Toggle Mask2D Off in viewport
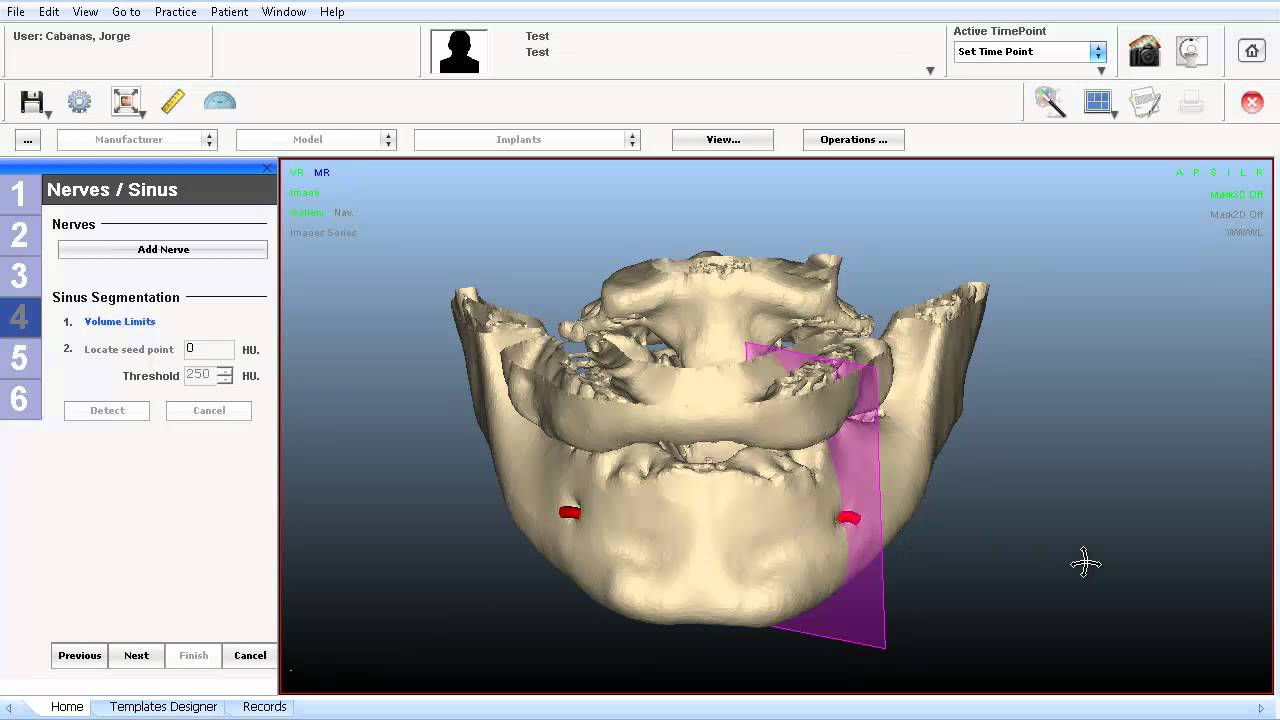 click(1237, 215)
